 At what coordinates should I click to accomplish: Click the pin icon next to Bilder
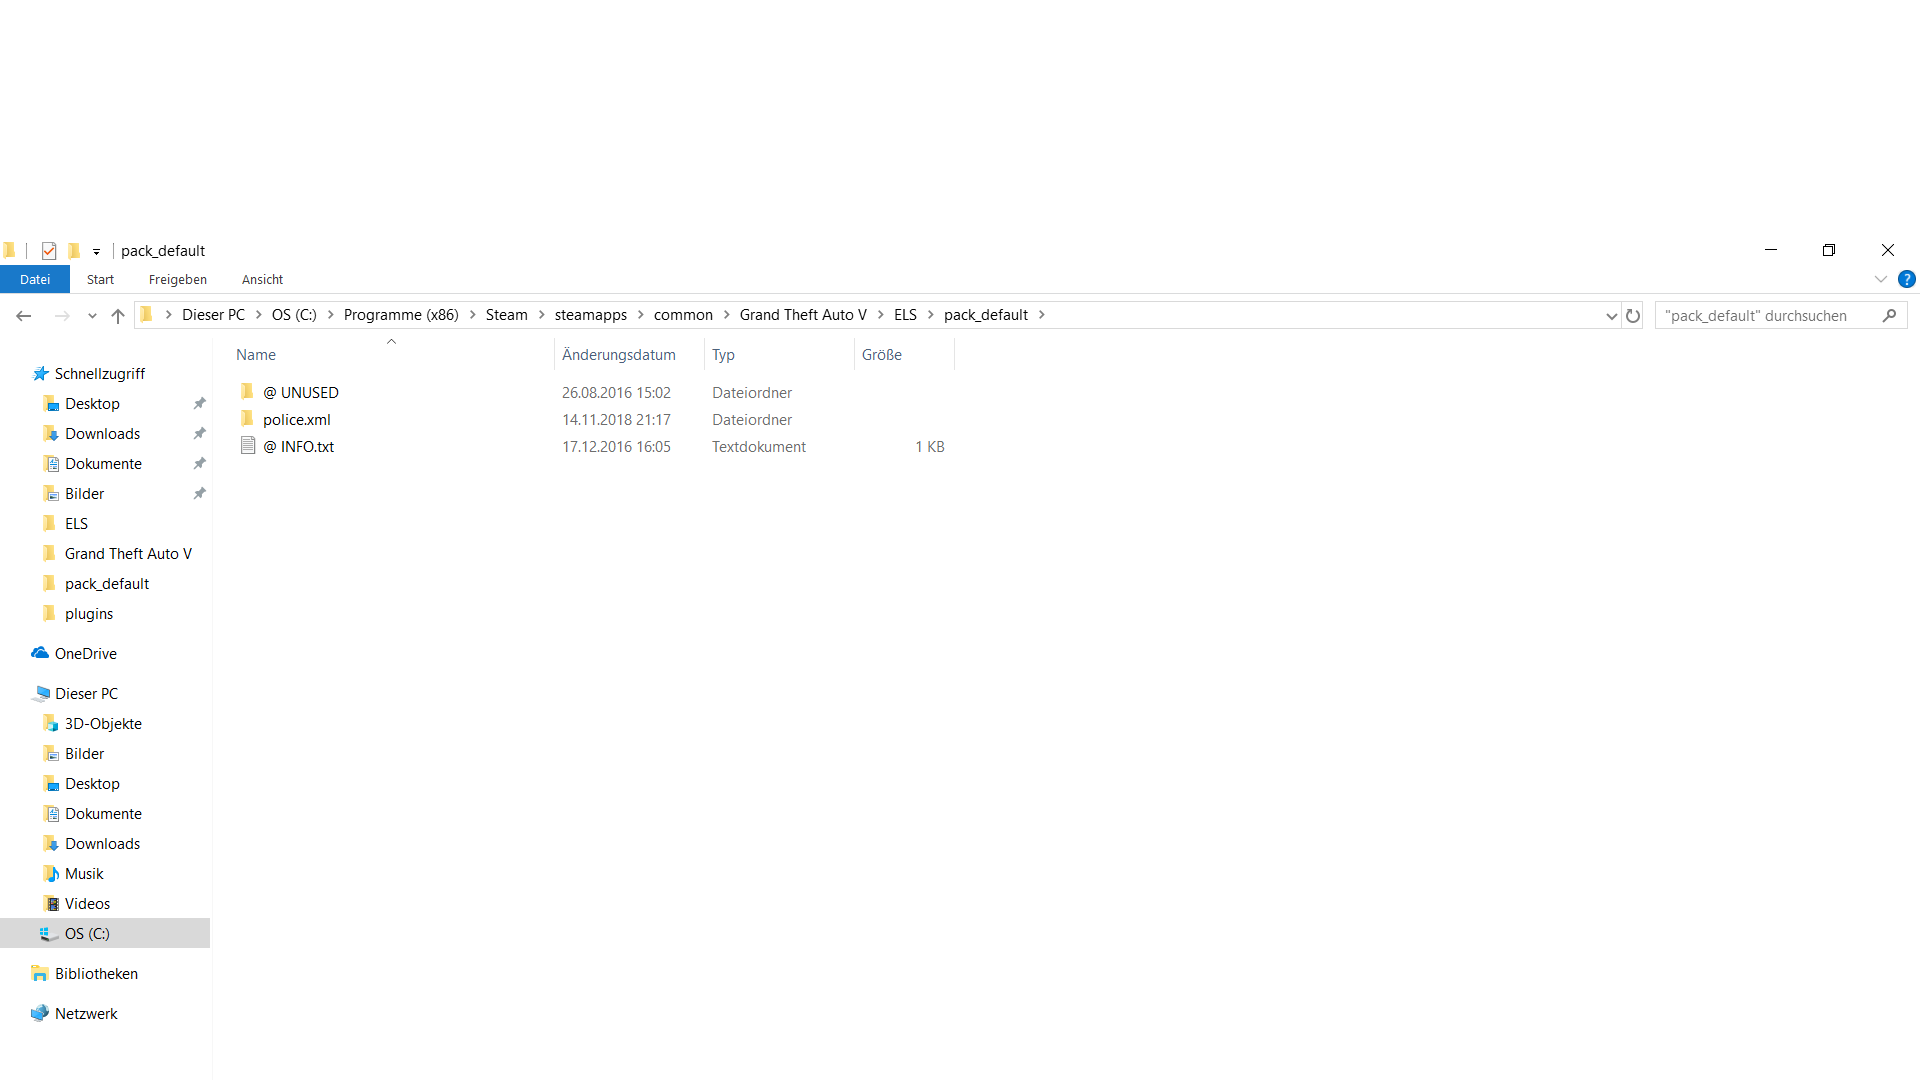[200, 494]
